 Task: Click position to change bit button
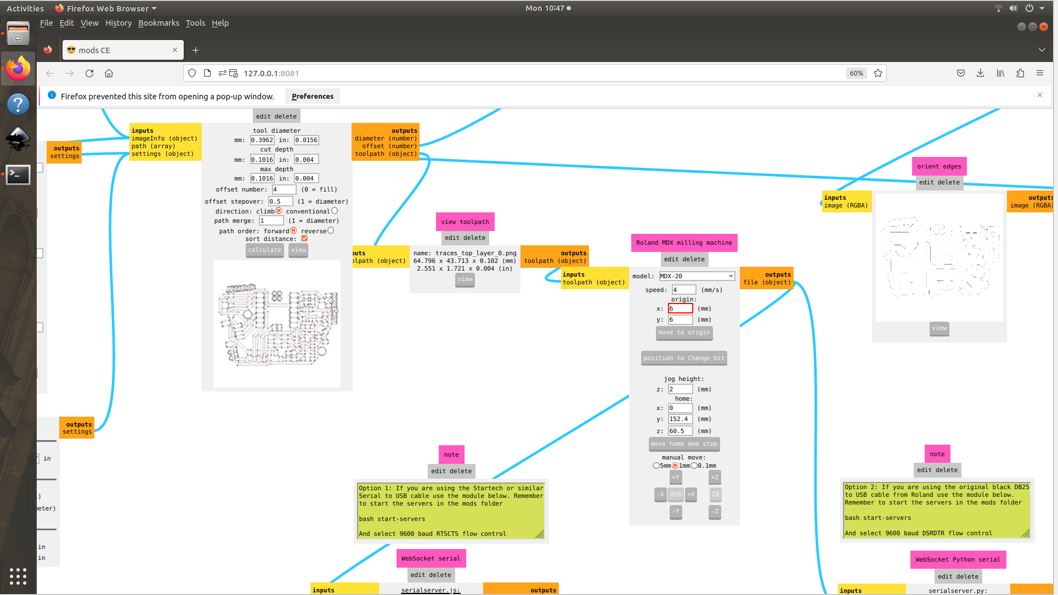(684, 358)
